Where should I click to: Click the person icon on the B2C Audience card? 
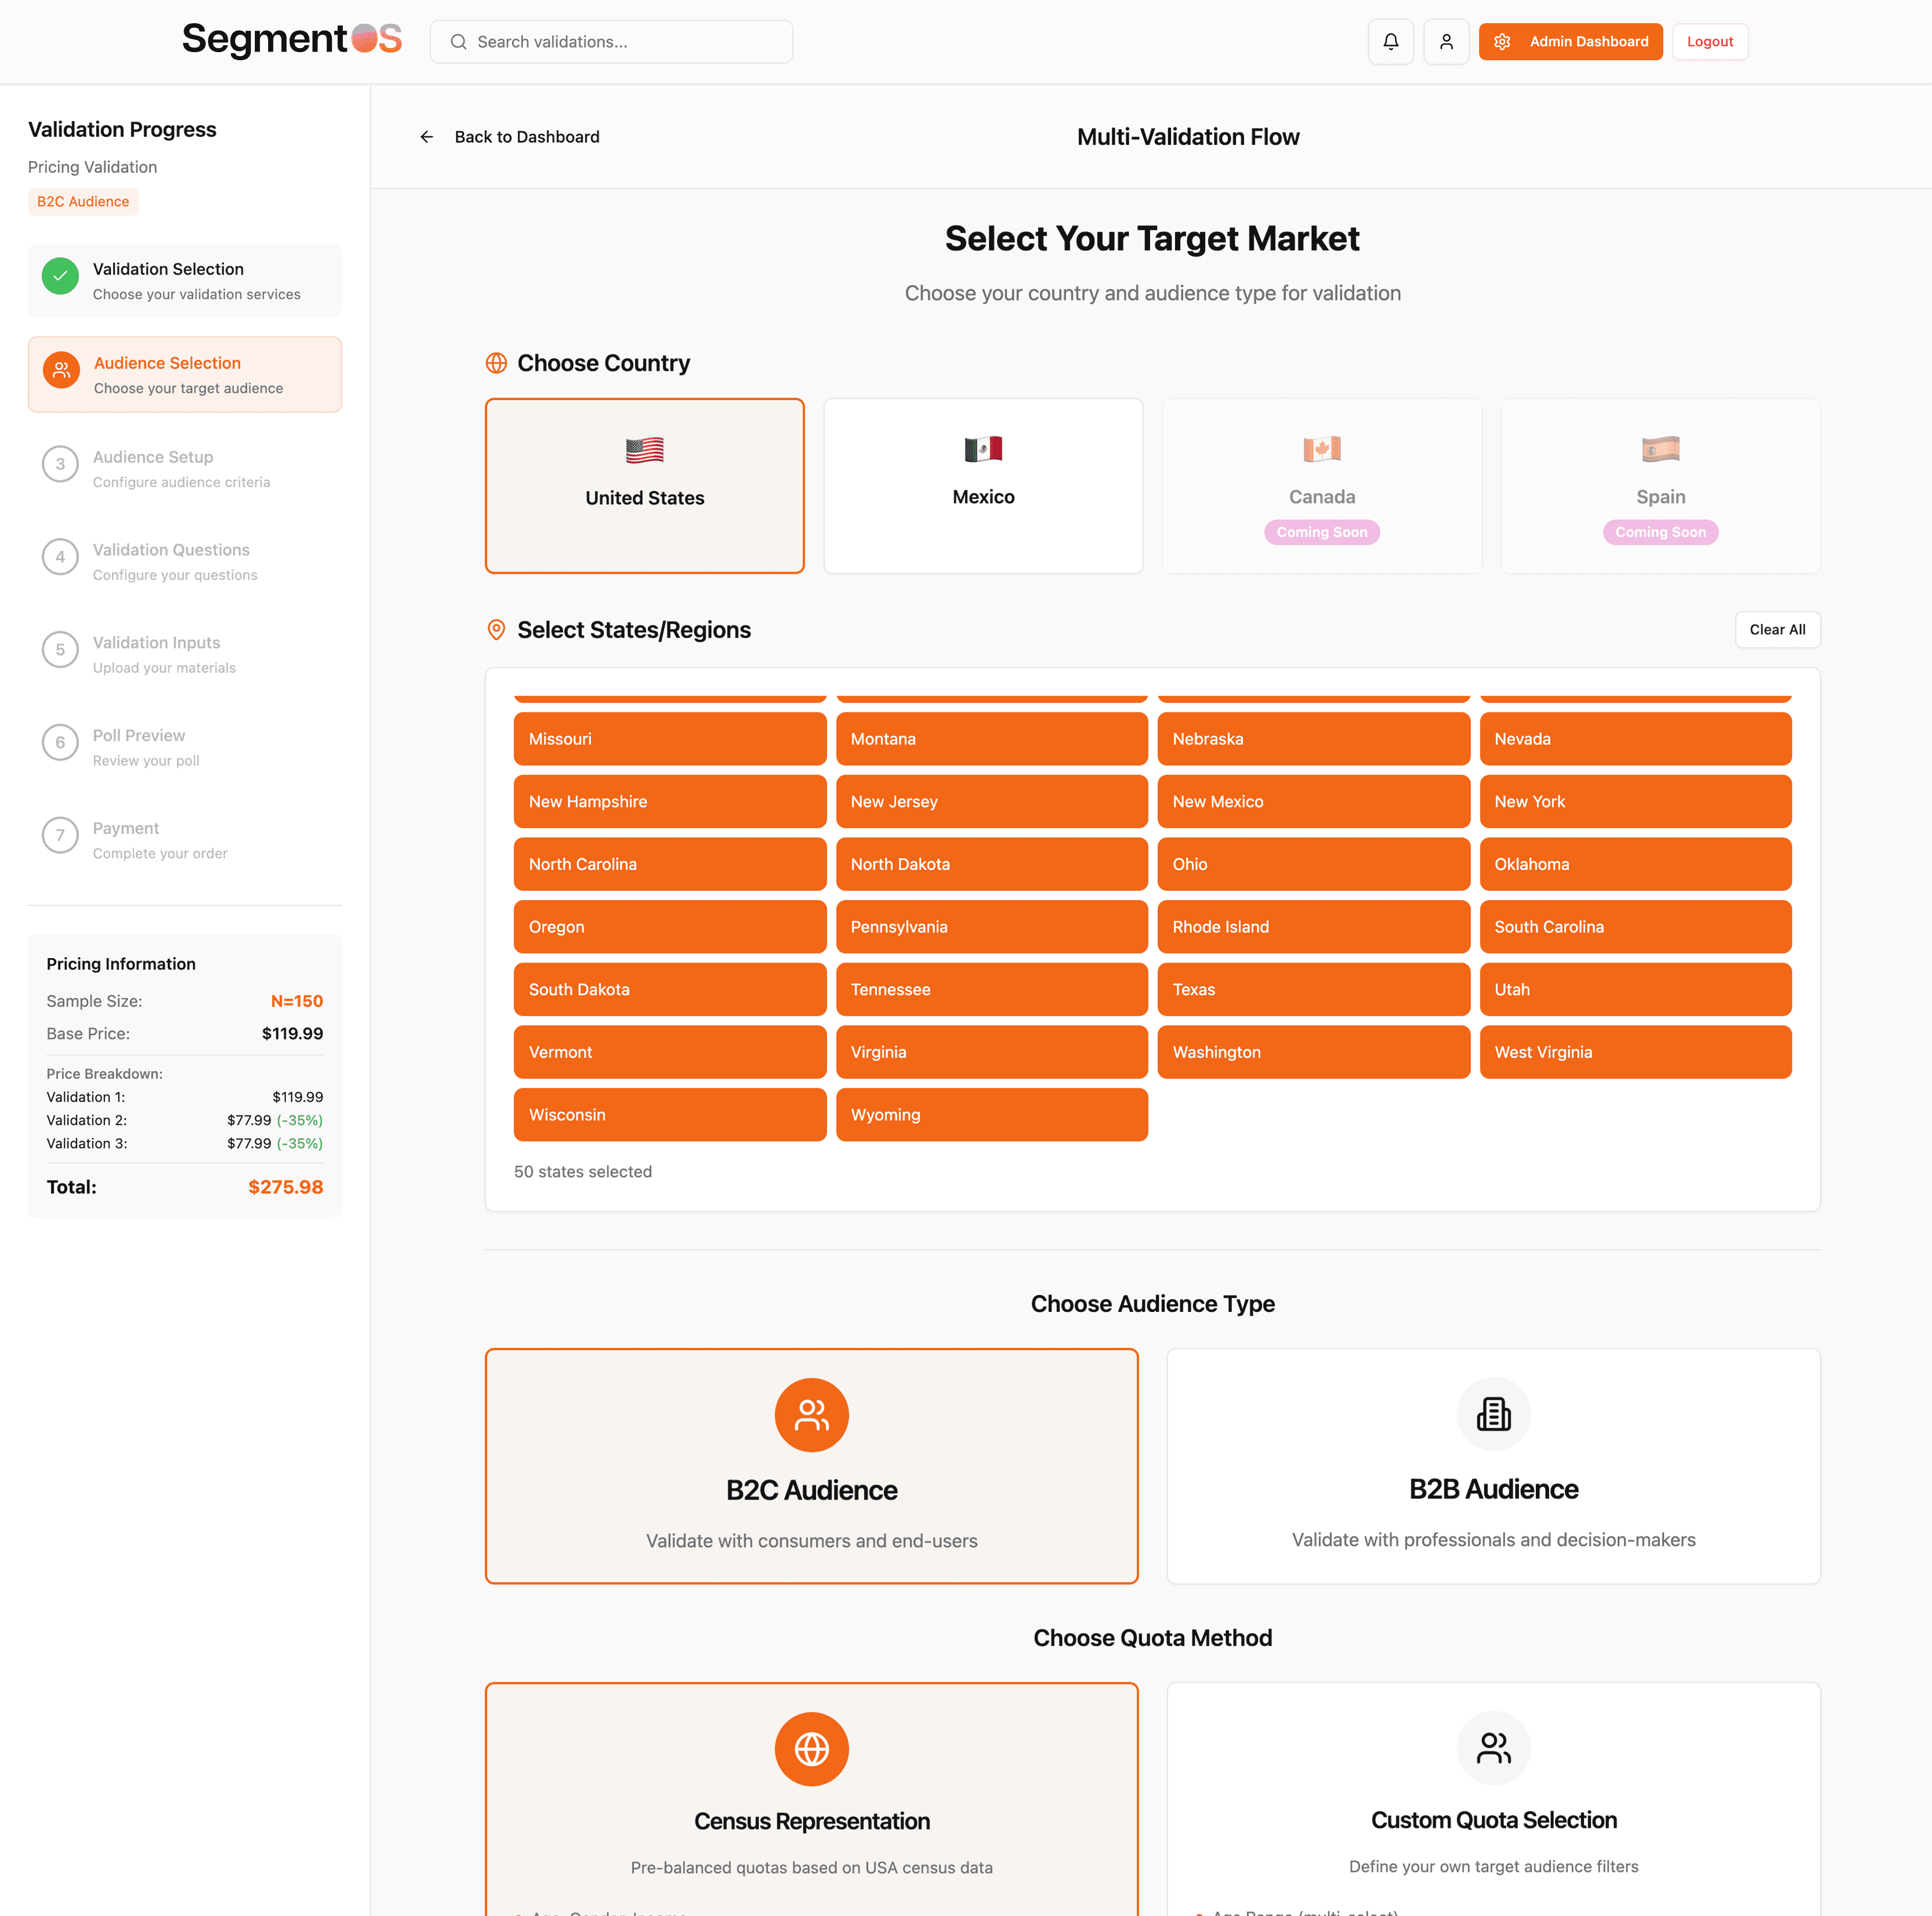811,1414
